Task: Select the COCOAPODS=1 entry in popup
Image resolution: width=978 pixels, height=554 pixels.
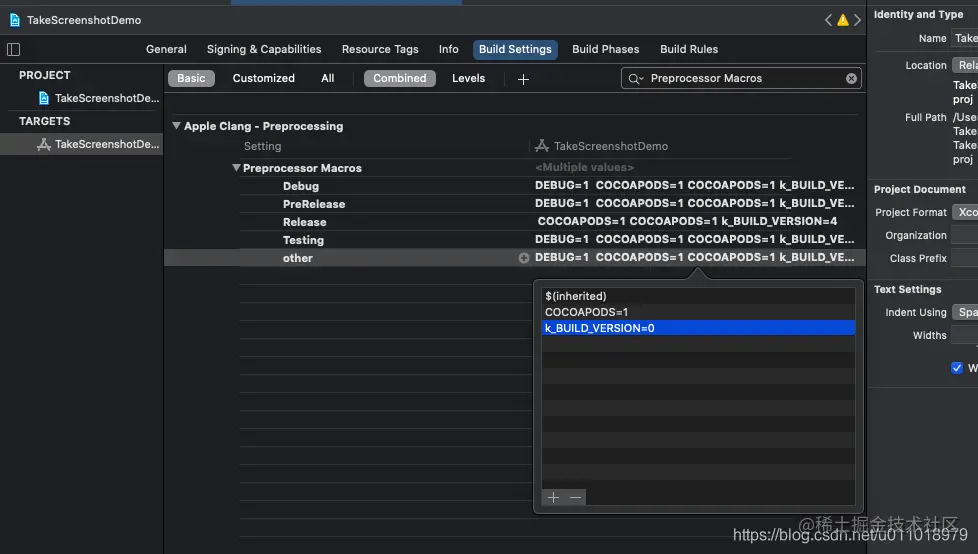Action: [x=698, y=312]
